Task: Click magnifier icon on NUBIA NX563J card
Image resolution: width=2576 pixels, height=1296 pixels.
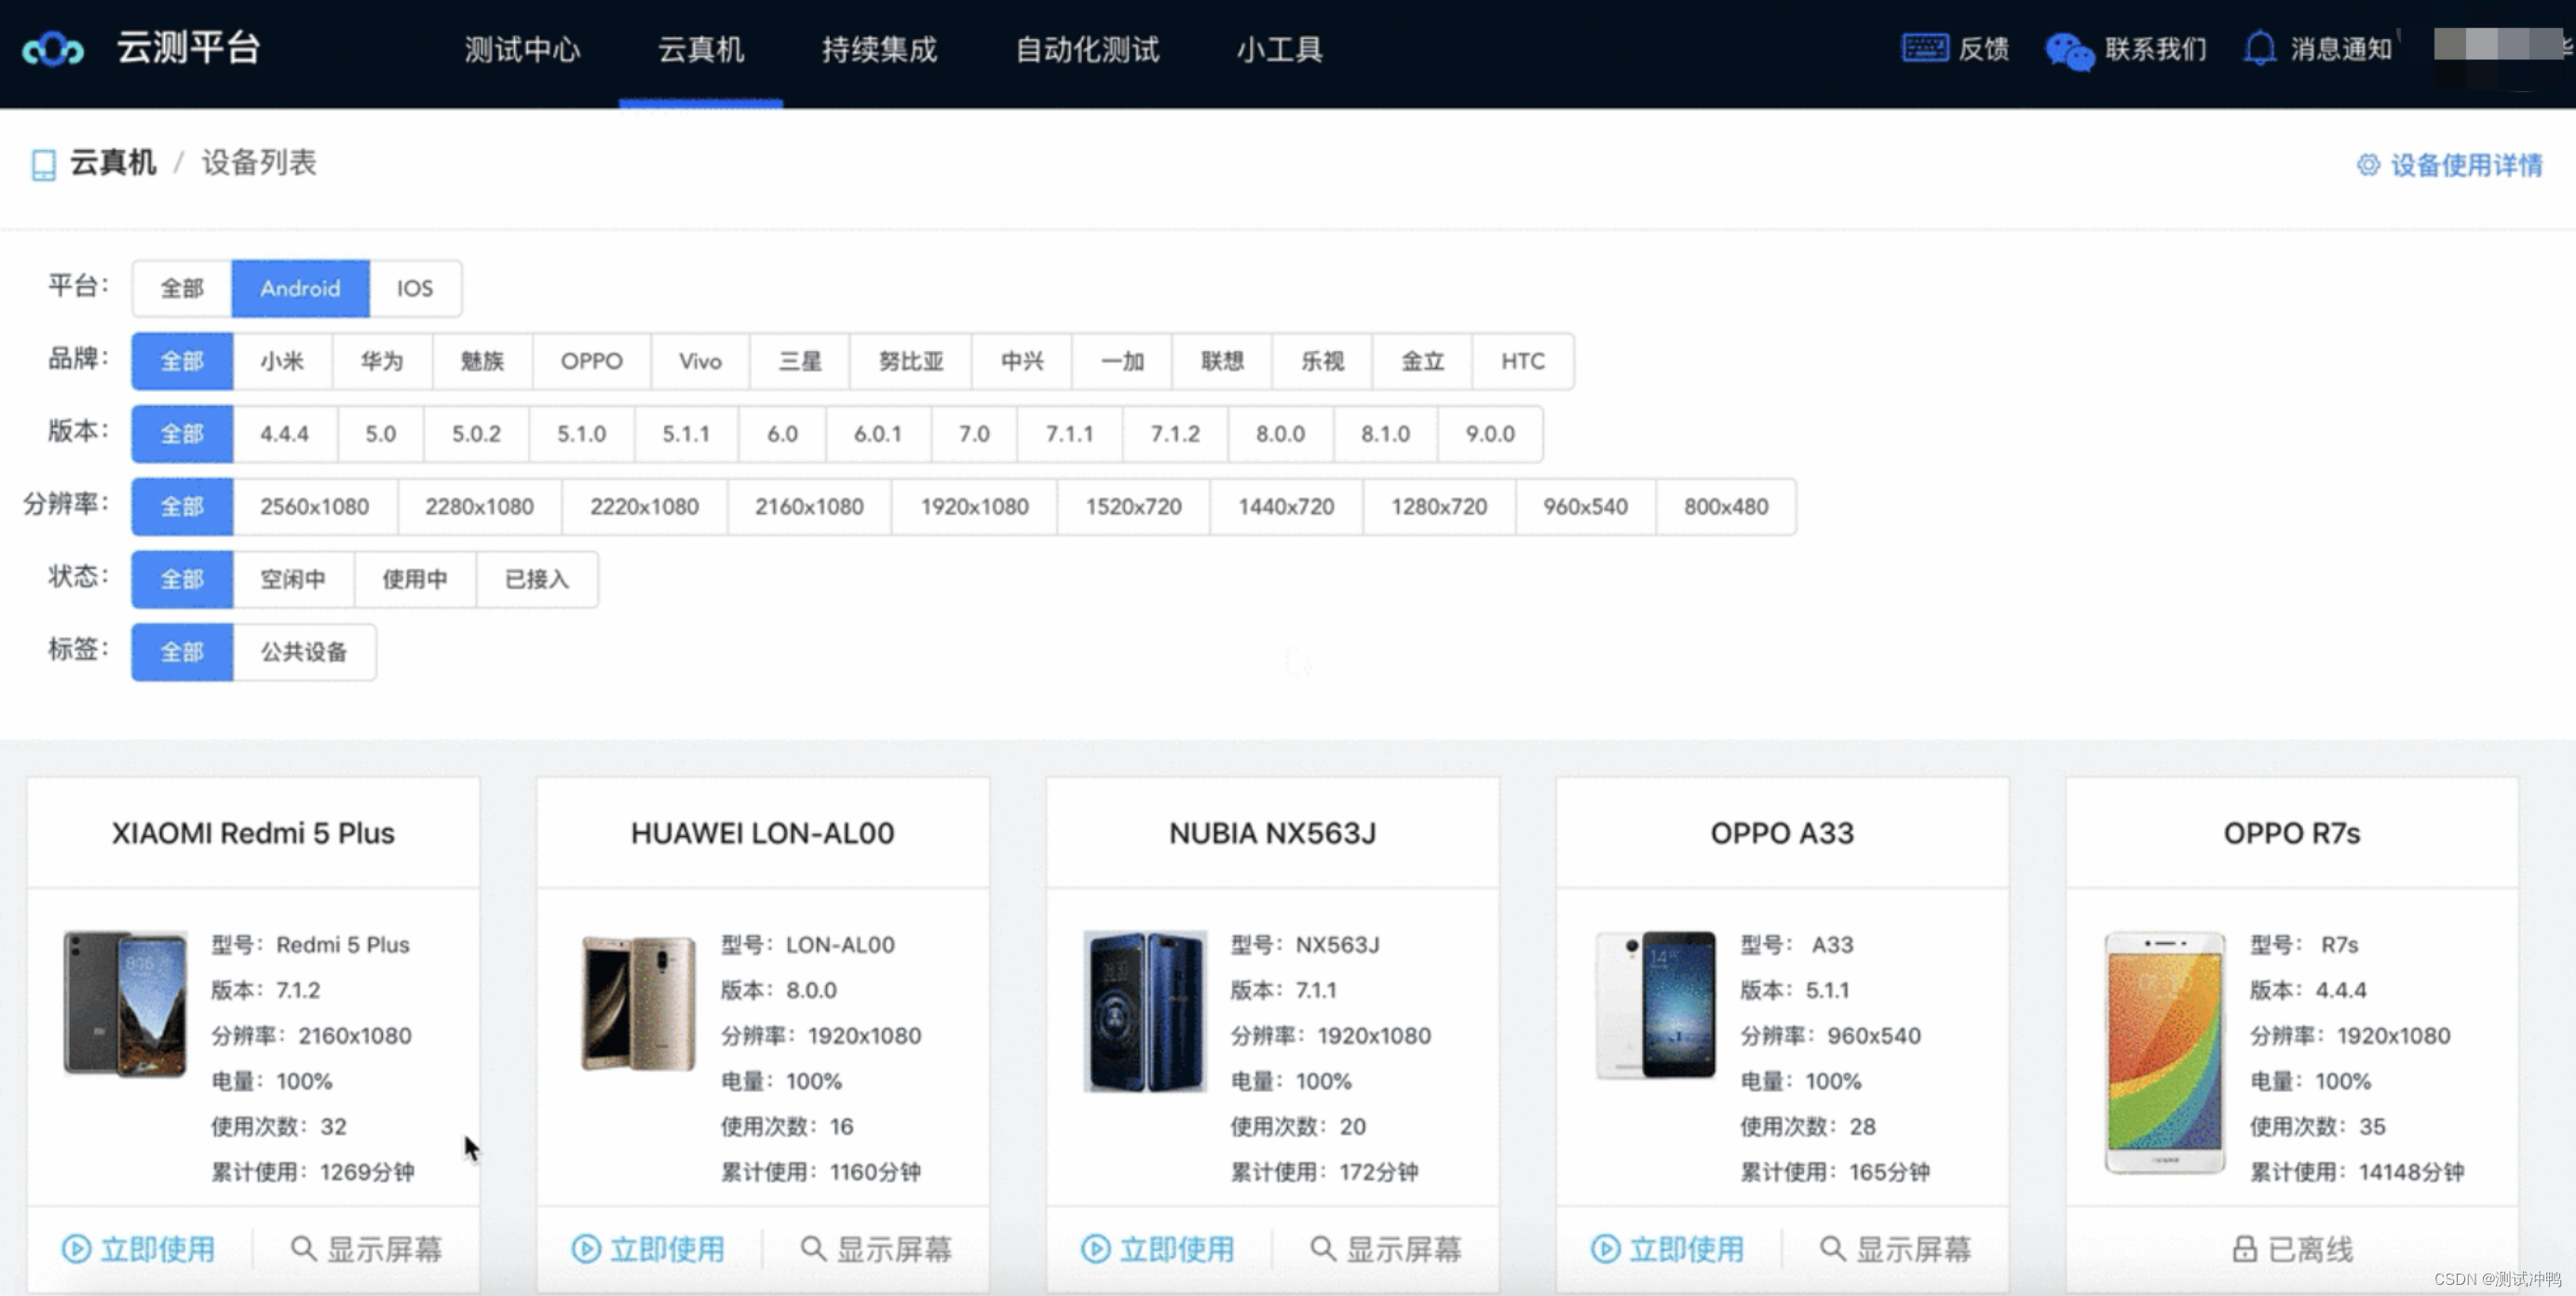Action: coord(1323,1248)
